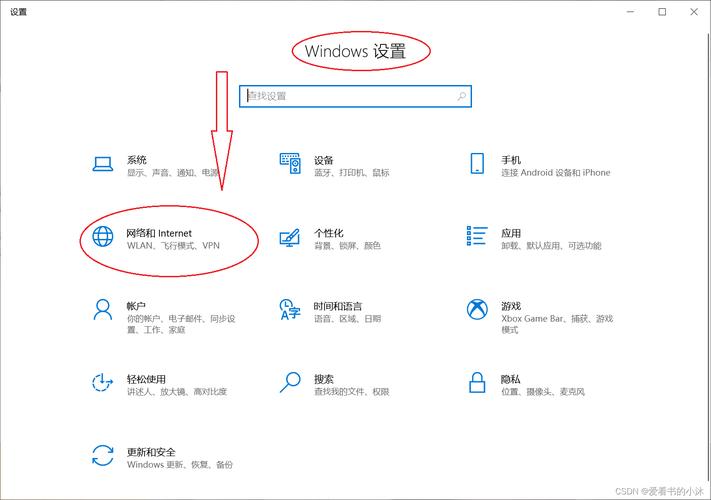This screenshot has height=500, width=711.
Task: Open the 时间和语言 settings title
Action: [x=338, y=306]
